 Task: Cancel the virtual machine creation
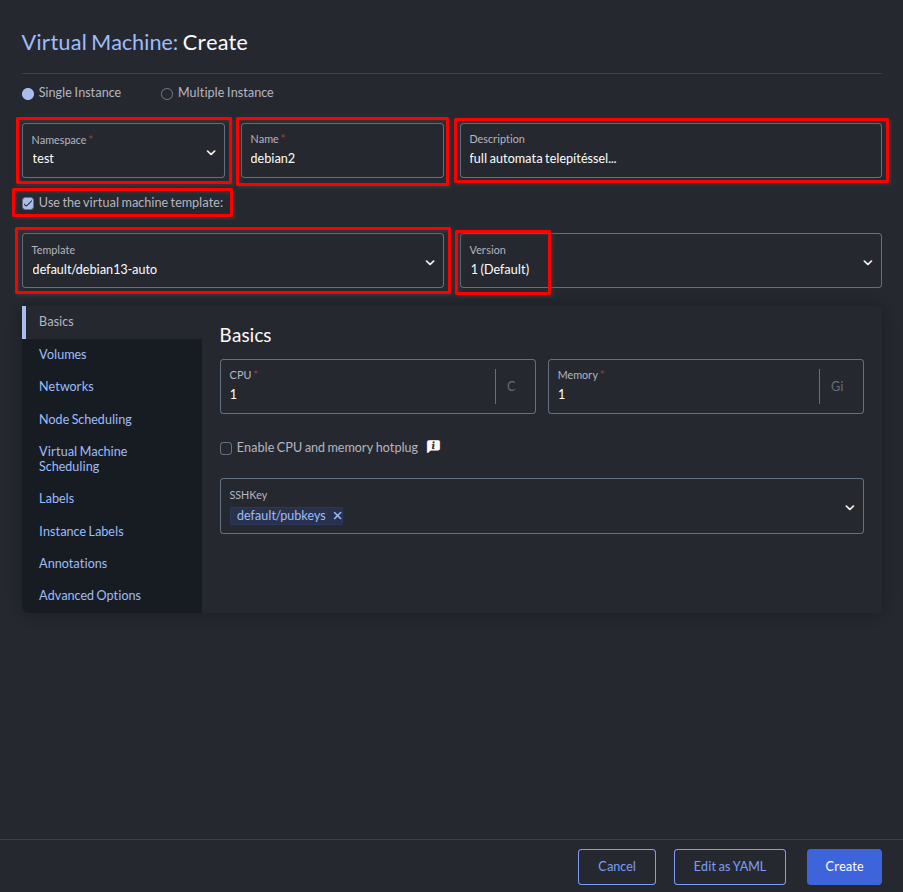(x=616, y=867)
